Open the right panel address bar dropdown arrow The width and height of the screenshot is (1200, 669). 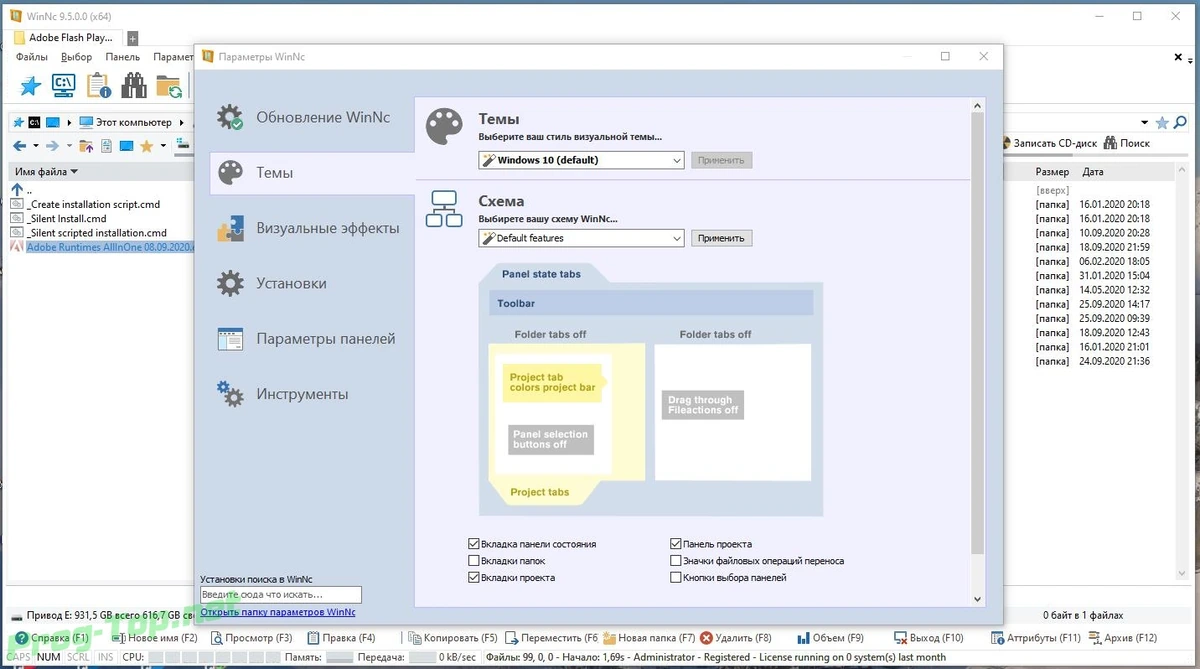1147,123
